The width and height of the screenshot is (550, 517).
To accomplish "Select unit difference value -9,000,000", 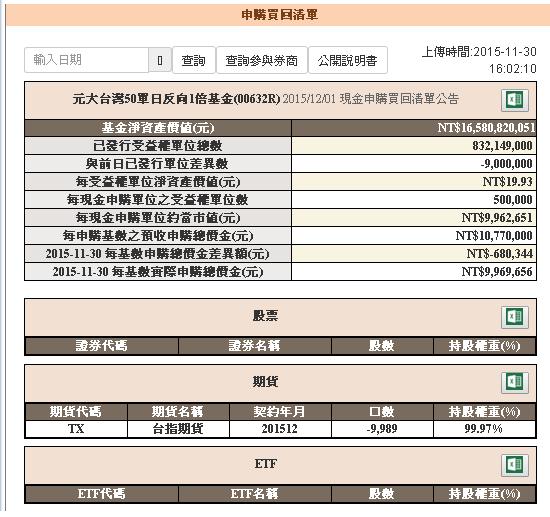I will (507, 164).
